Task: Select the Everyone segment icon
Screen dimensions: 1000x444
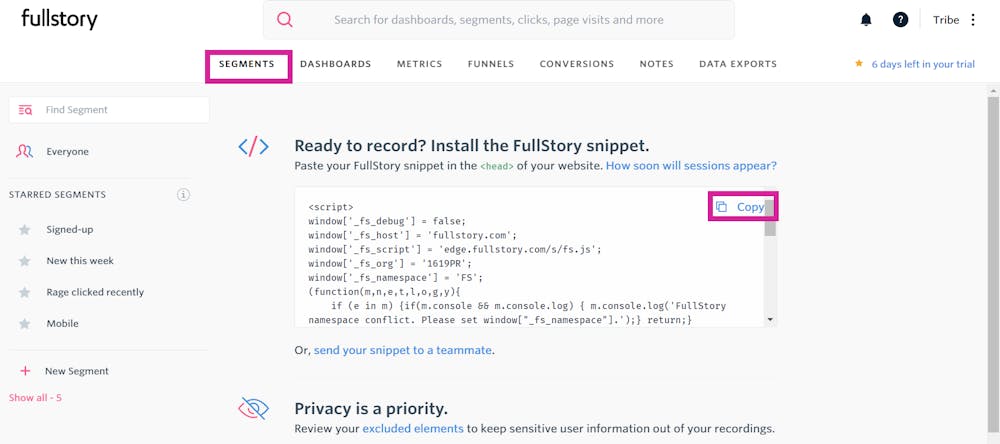Action: 25,151
